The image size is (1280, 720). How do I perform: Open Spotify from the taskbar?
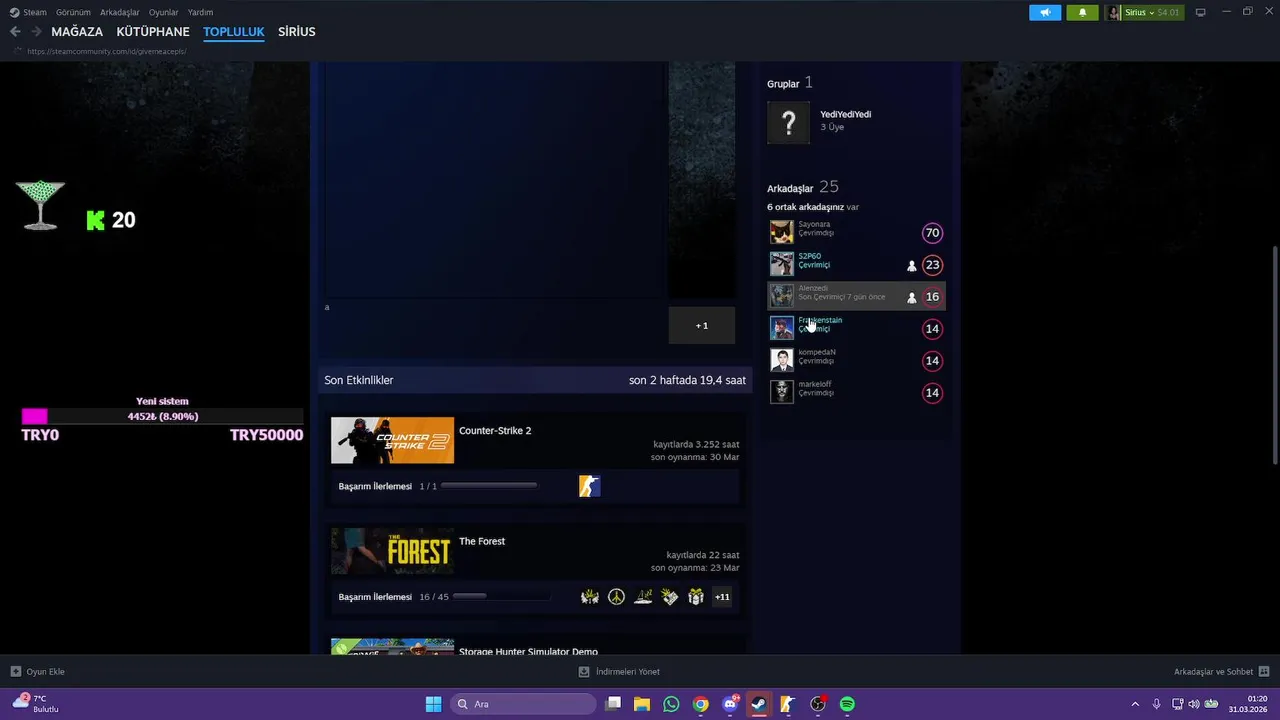pyautogui.click(x=847, y=704)
